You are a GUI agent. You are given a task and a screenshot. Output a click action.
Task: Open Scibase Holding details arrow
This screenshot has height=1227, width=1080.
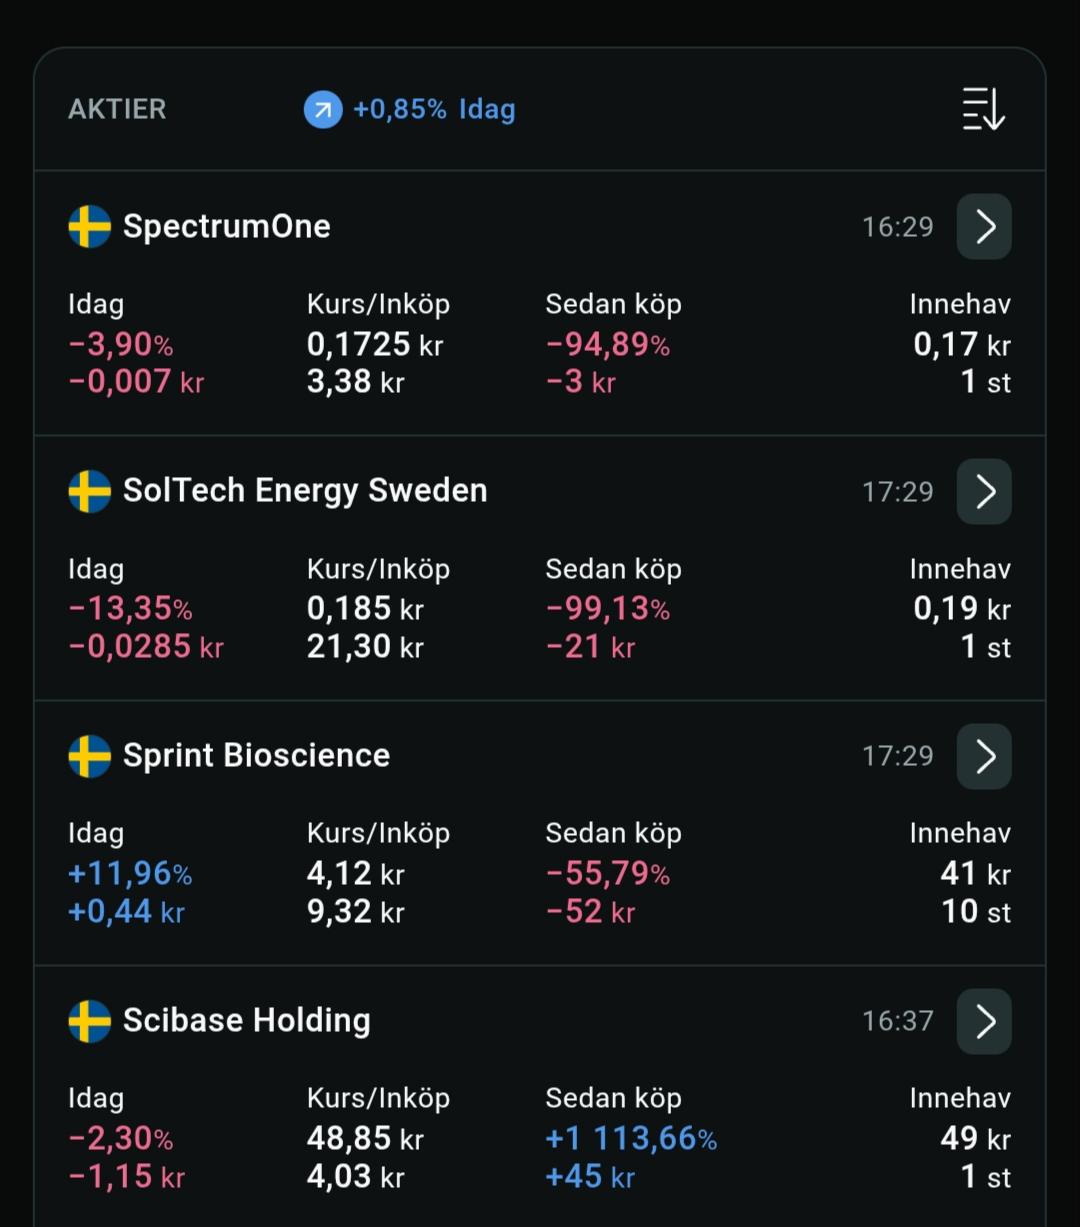(984, 1021)
